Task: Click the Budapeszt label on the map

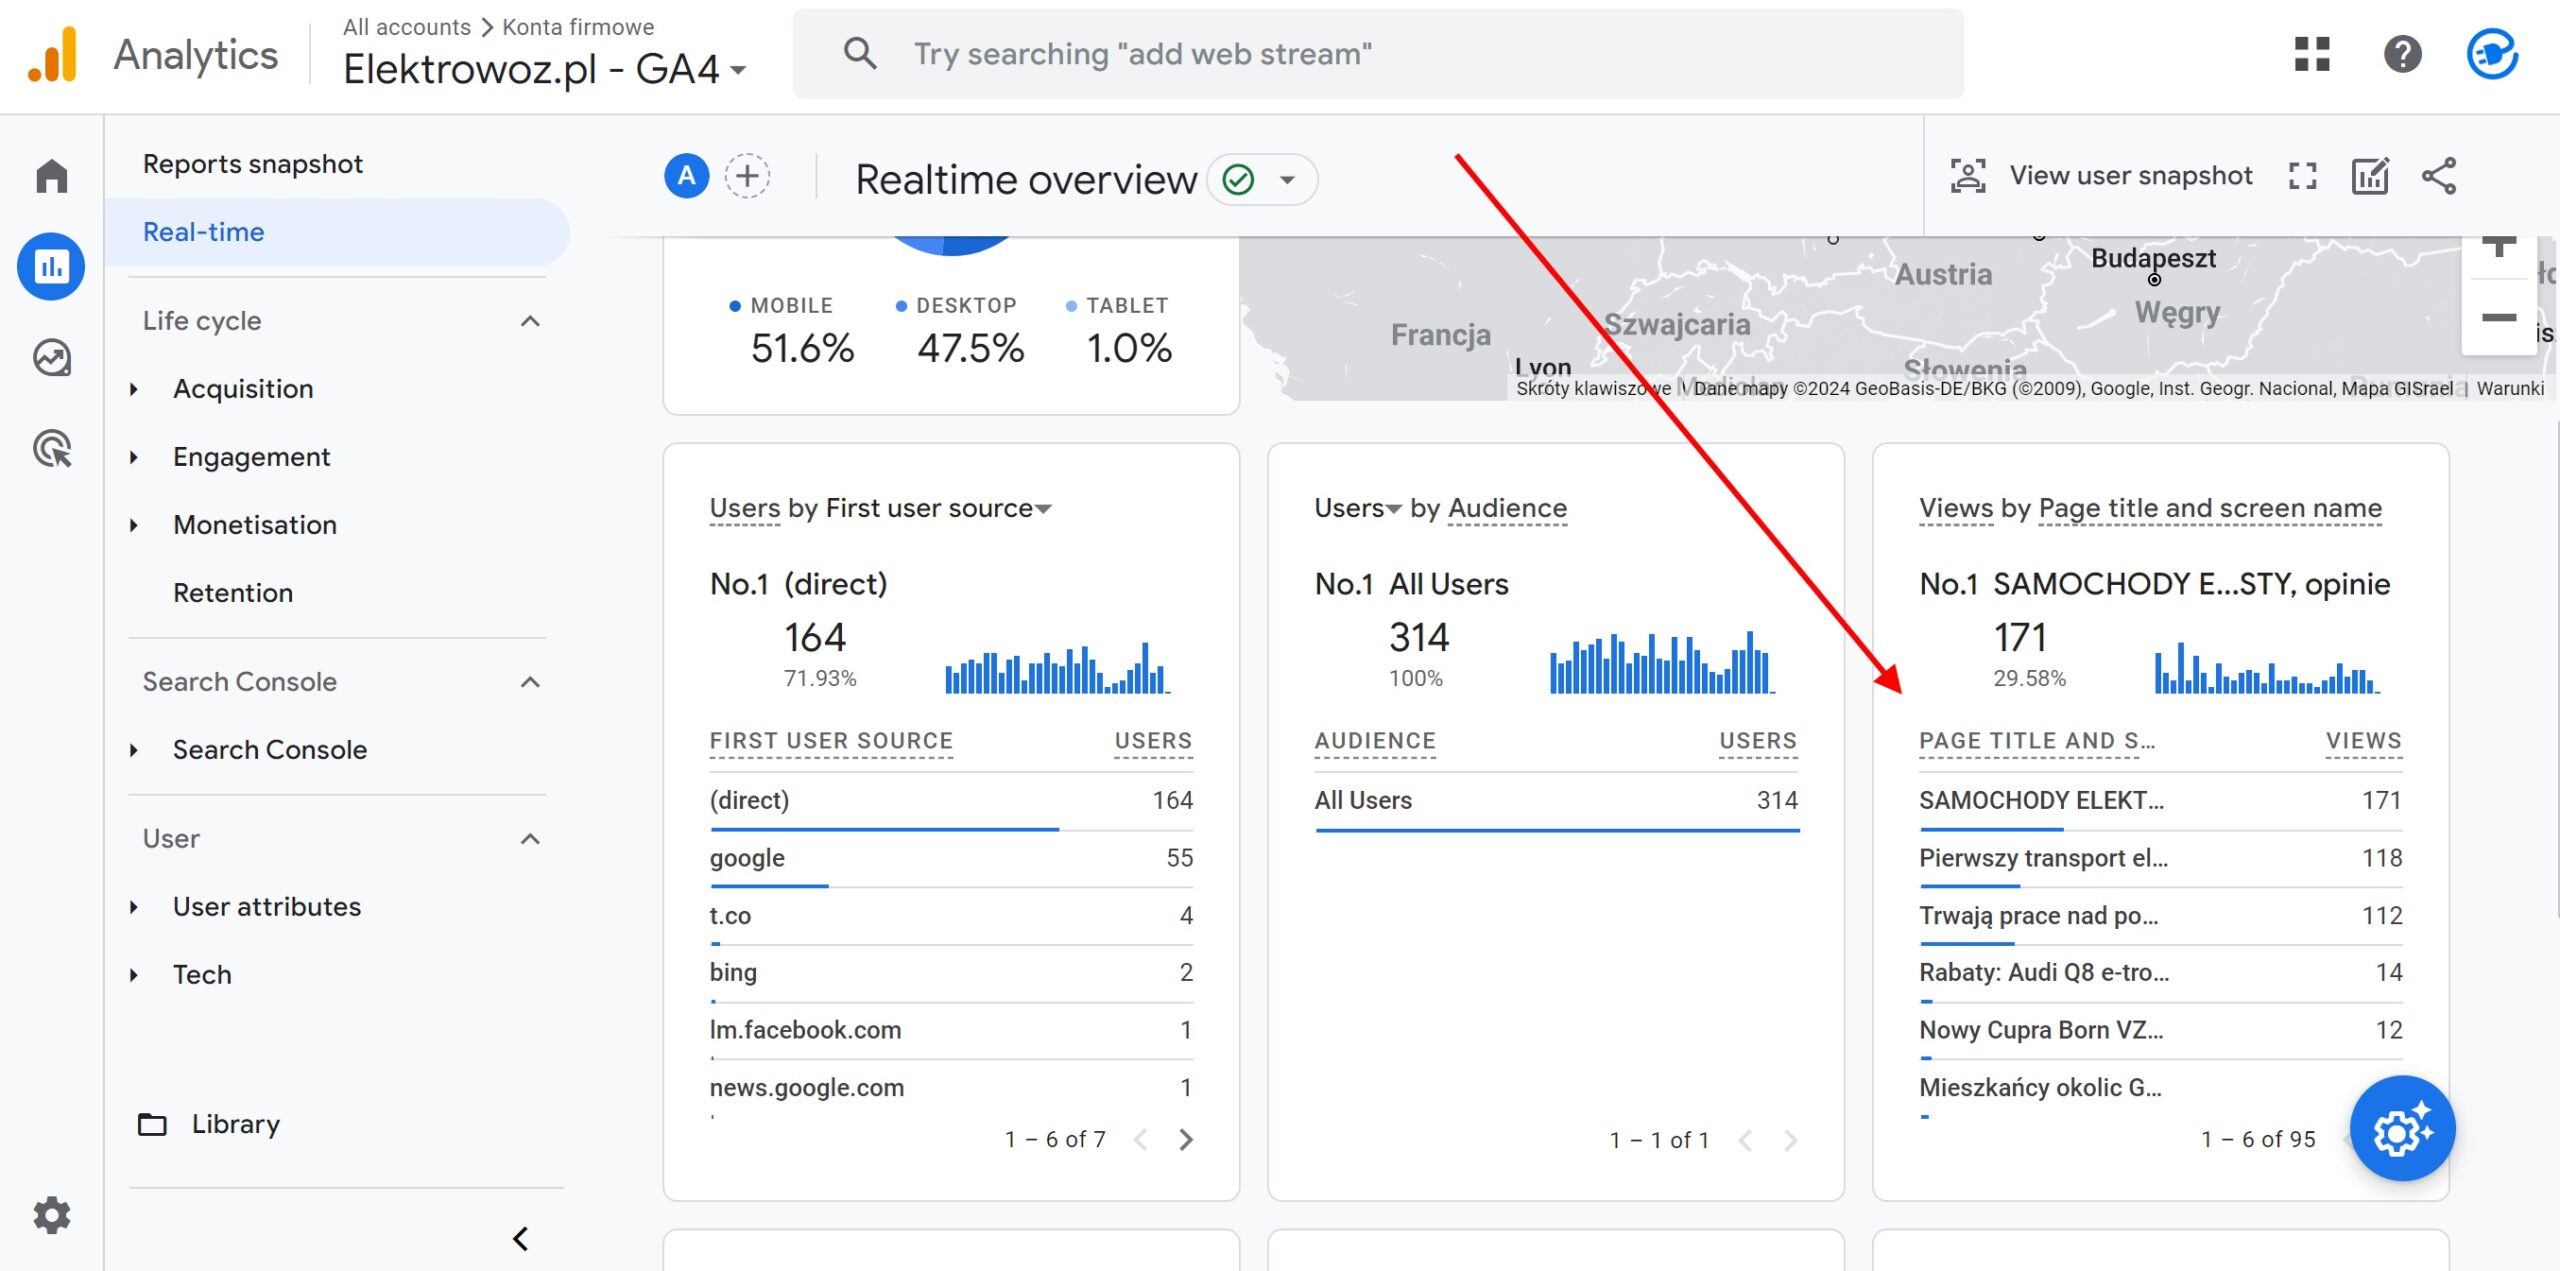Action: pos(2153,258)
